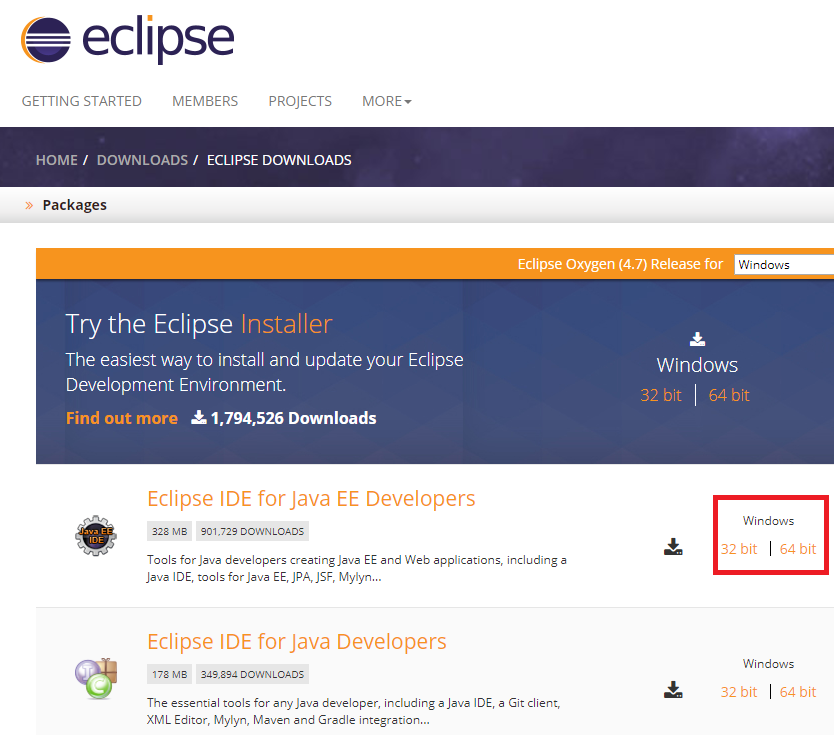The height and width of the screenshot is (735, 834).
Task: Click the 328 MB size badge
Action: click(x=169, y=531)
